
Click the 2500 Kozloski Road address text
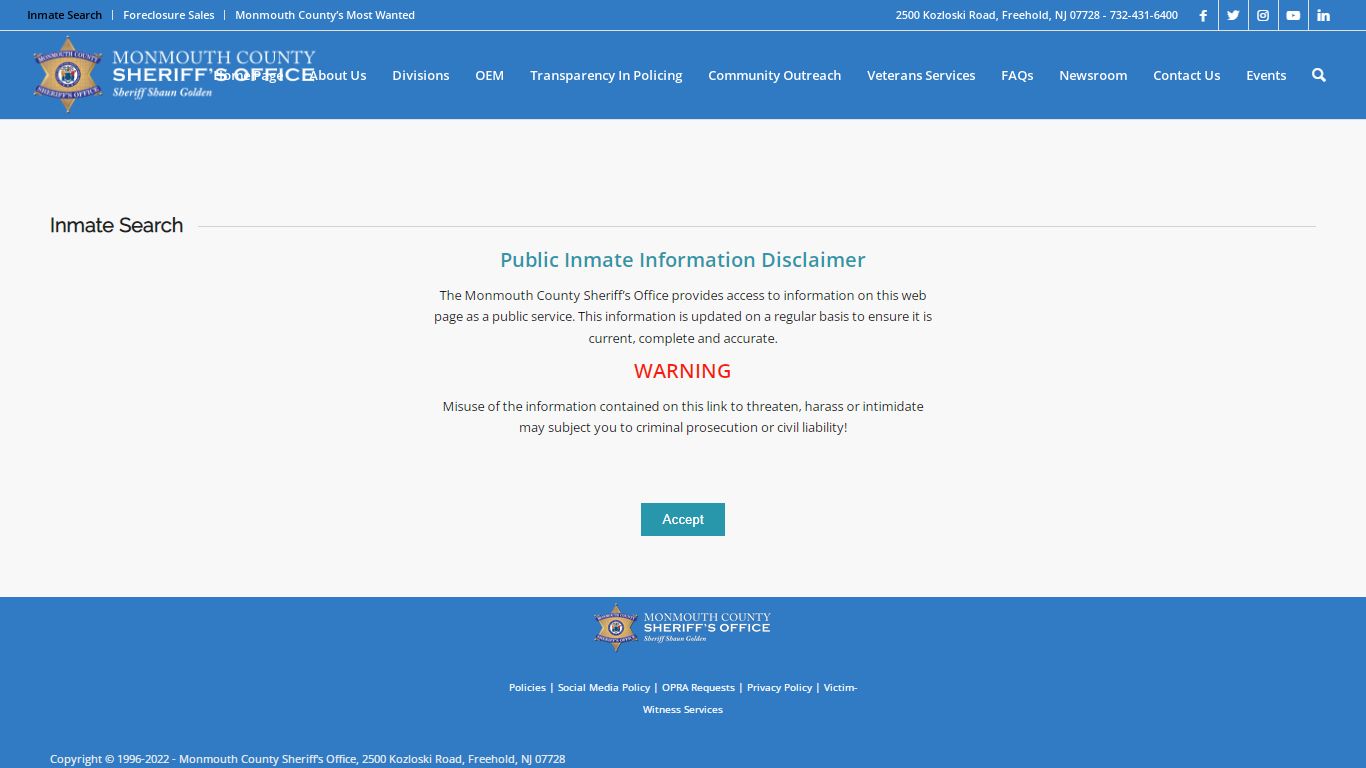coord(1037,15)
